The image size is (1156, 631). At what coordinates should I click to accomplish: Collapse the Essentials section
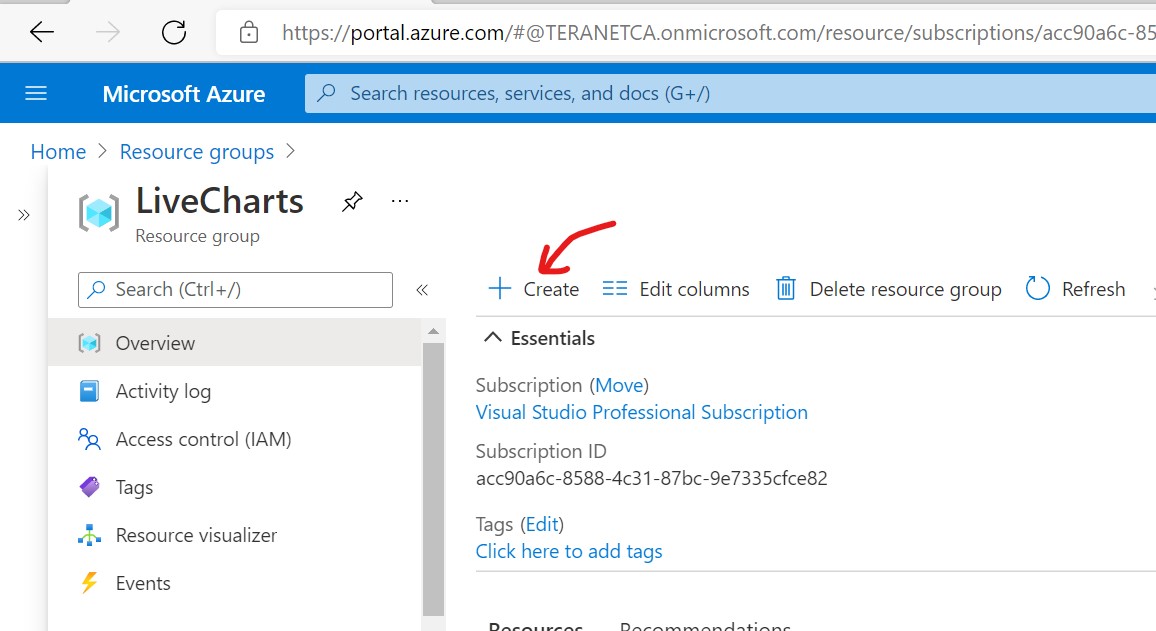click(x=492, y=338)
